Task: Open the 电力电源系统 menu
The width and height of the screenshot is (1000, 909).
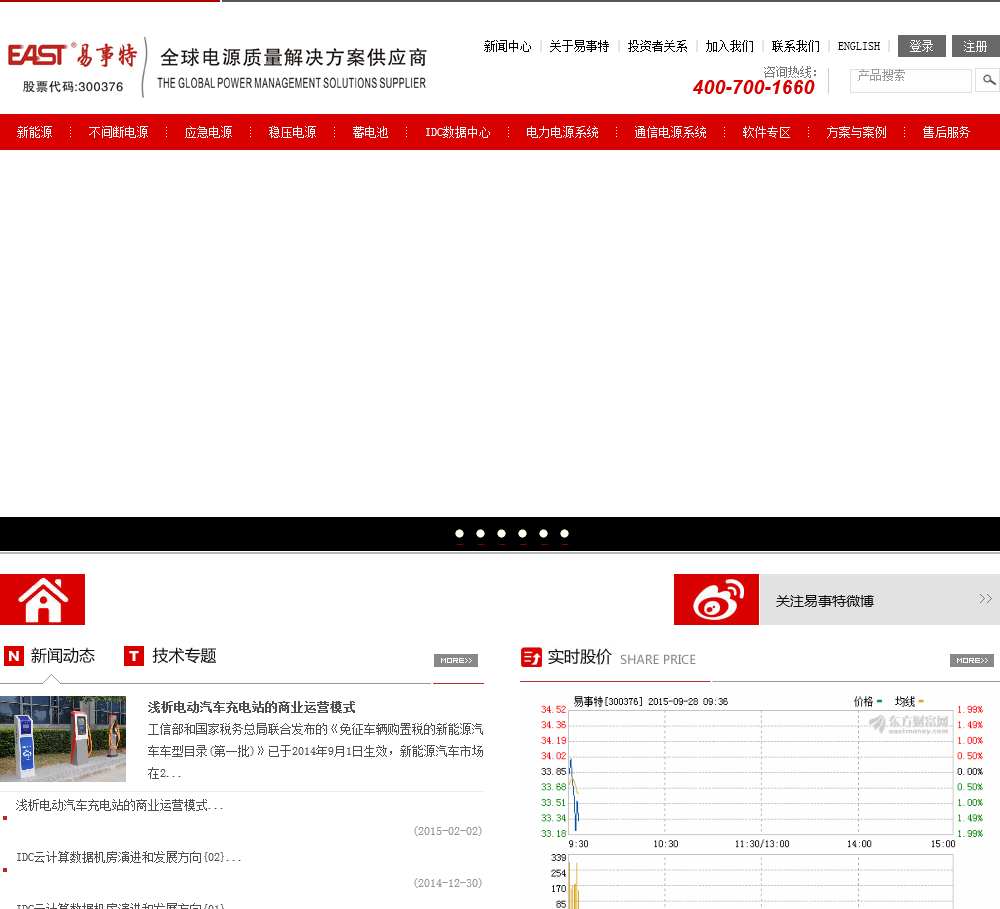Action: [x=562, y=132]
